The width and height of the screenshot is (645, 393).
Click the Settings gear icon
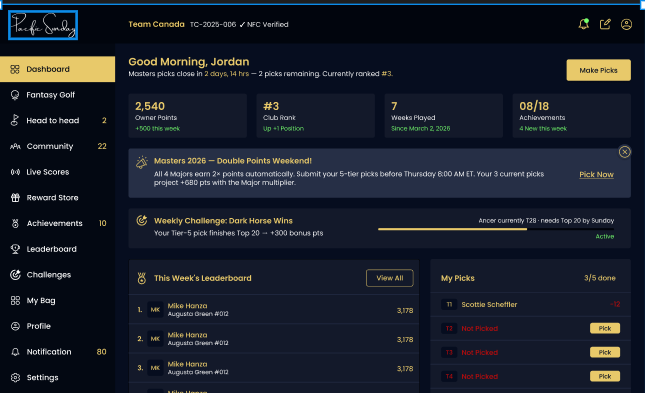click(15, 377)
